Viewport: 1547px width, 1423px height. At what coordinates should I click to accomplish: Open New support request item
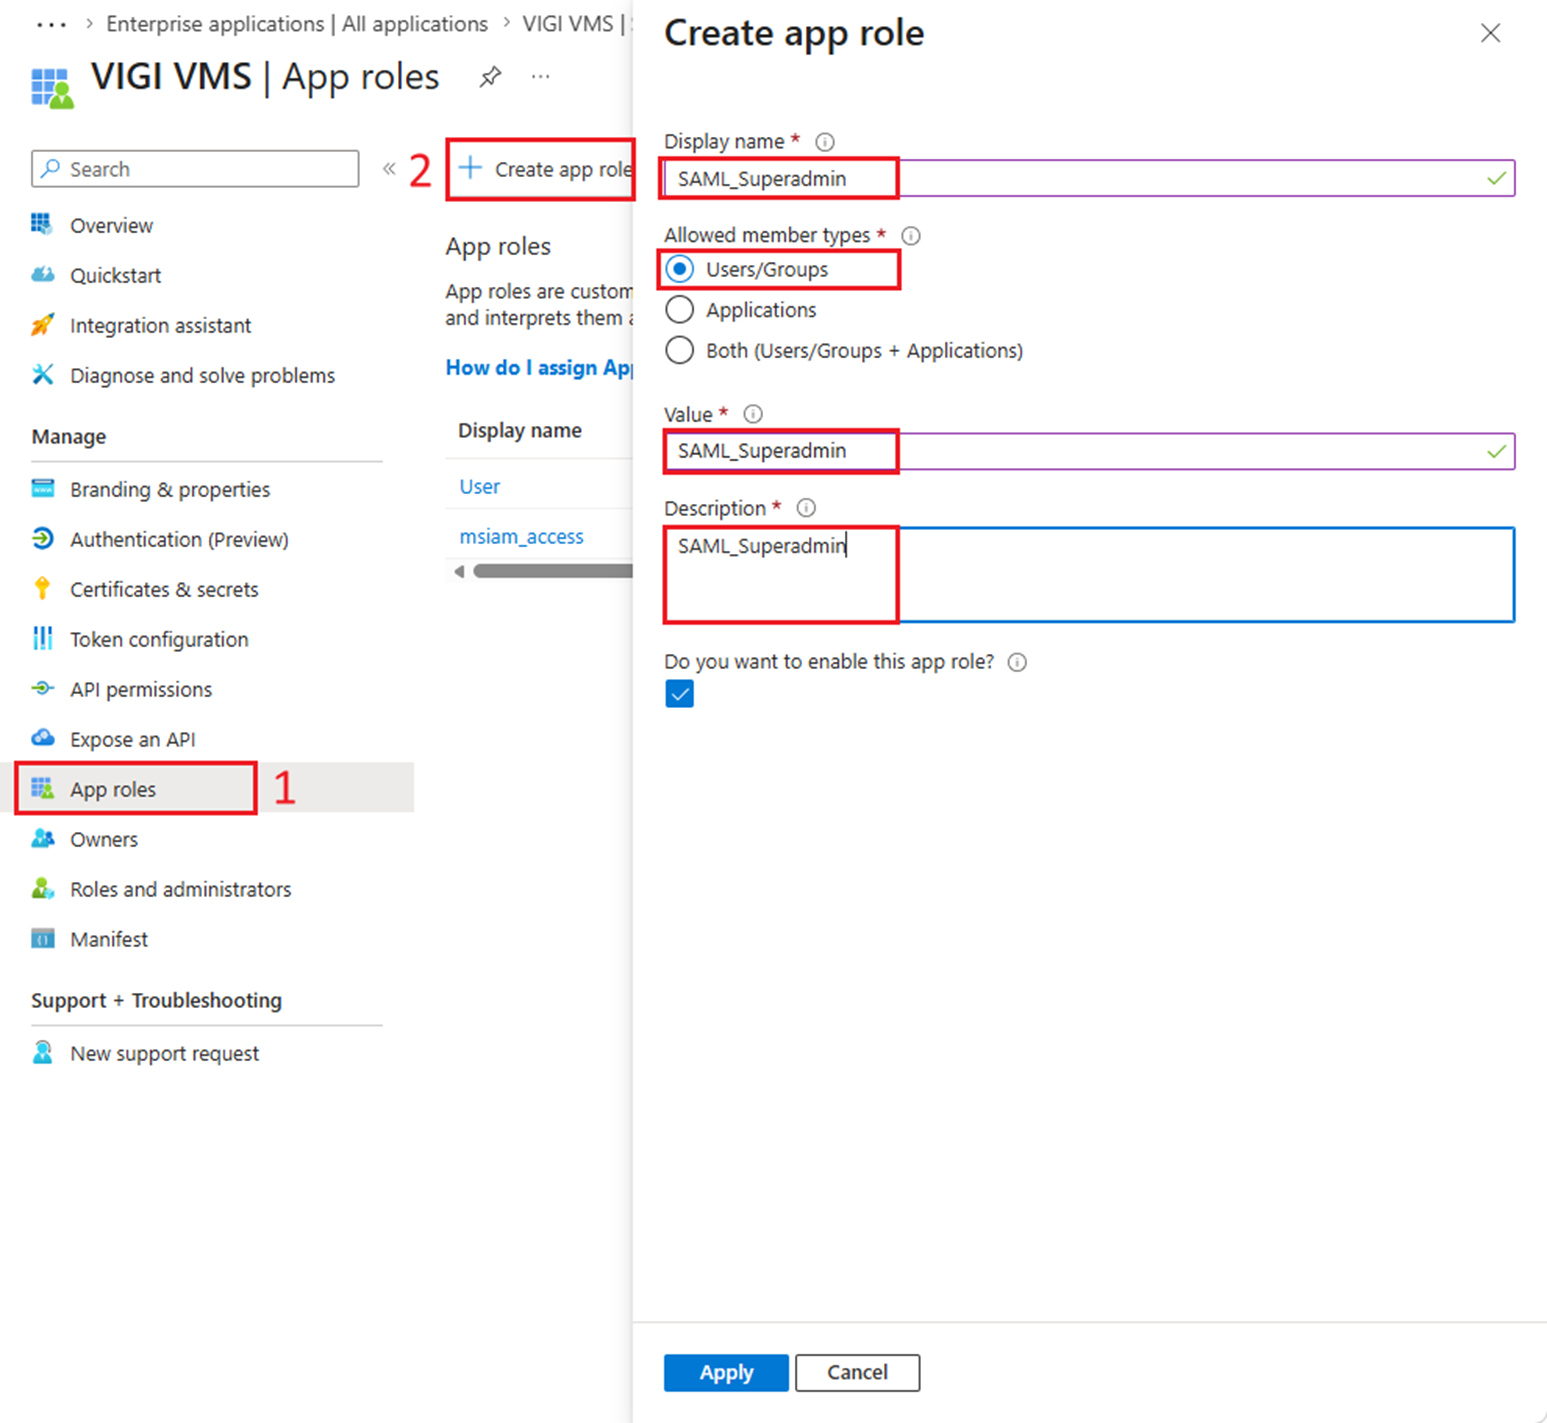(164, 1053)
